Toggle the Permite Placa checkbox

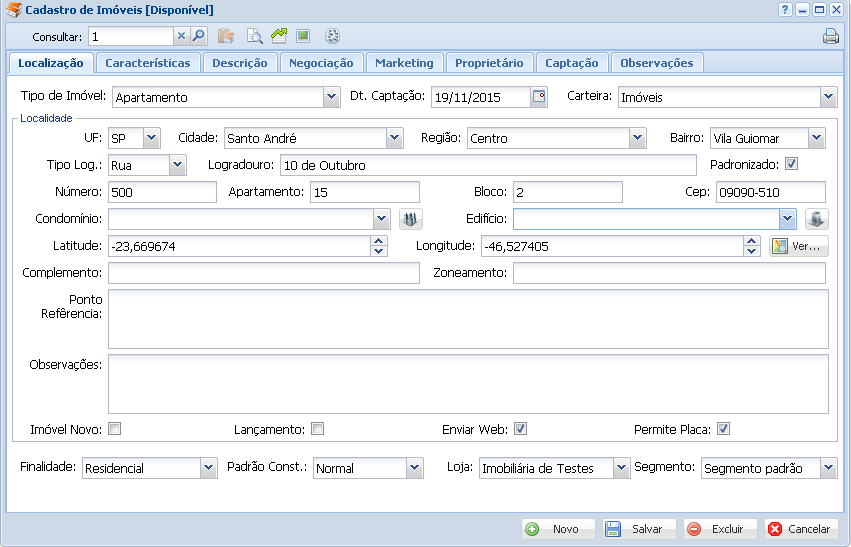(723, 429)
